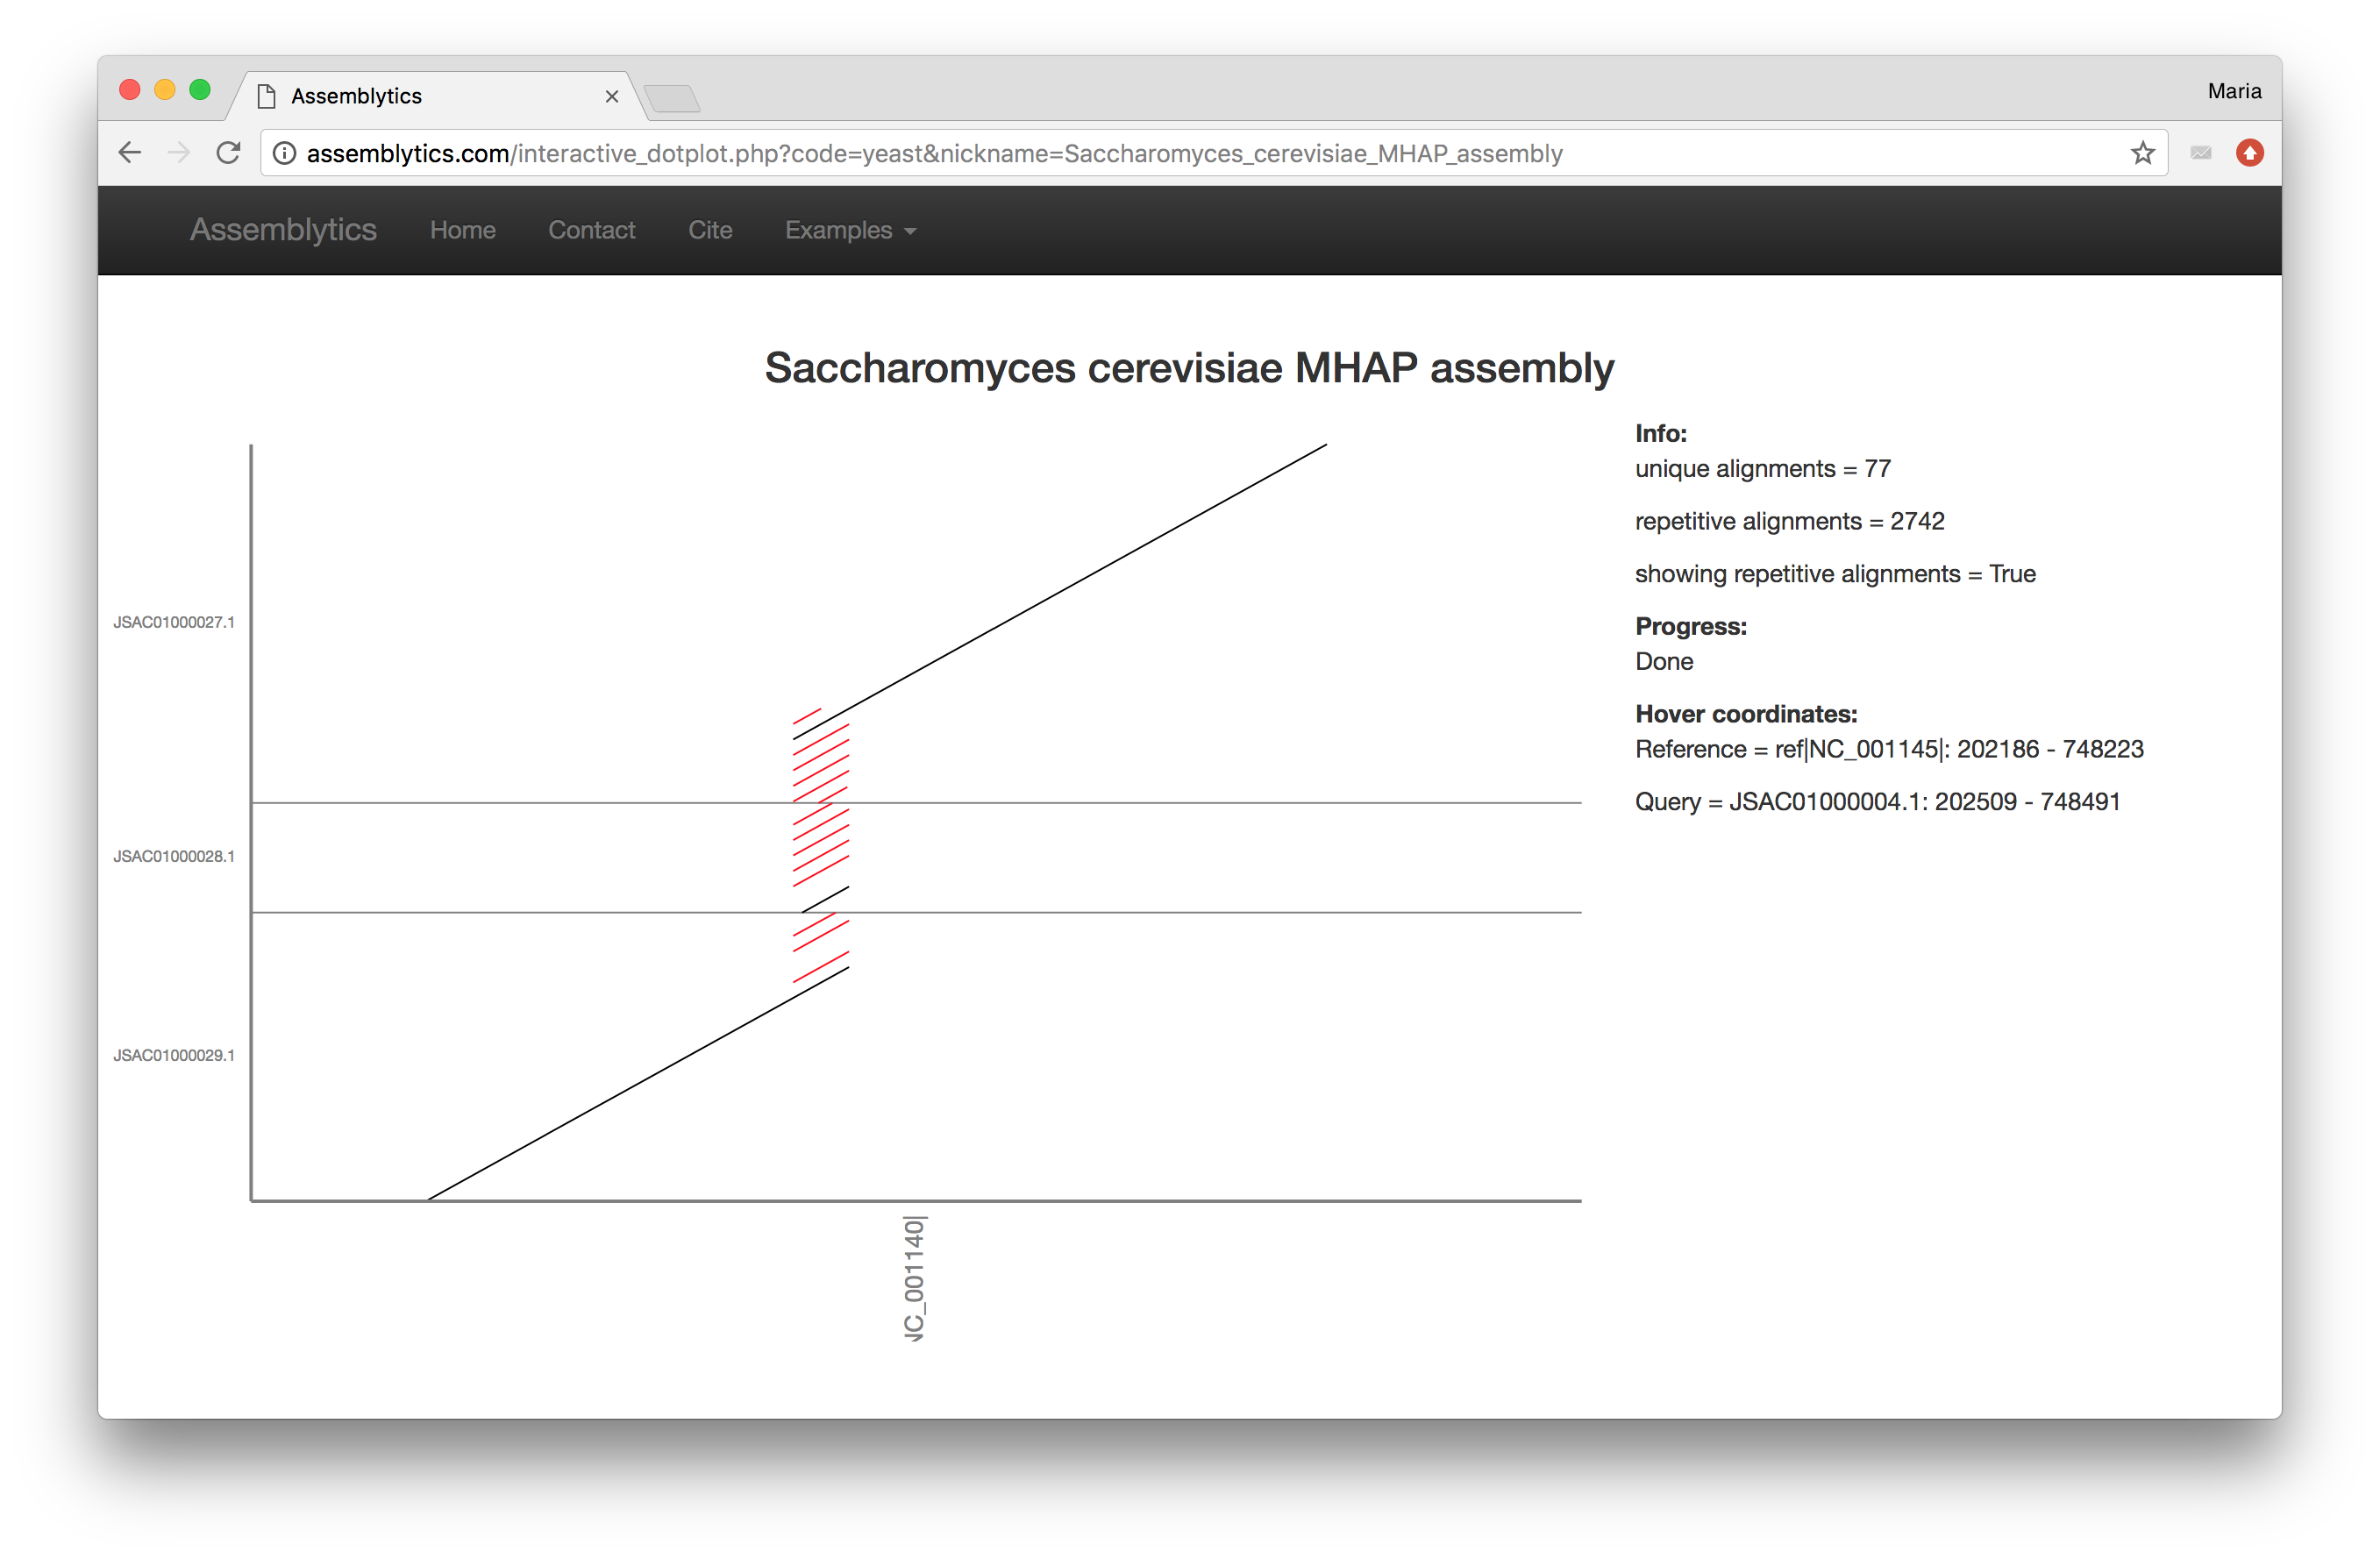2380x1559 pixels.
Task: Click the page info icon in address bar
Action: [x=284, y=153]
